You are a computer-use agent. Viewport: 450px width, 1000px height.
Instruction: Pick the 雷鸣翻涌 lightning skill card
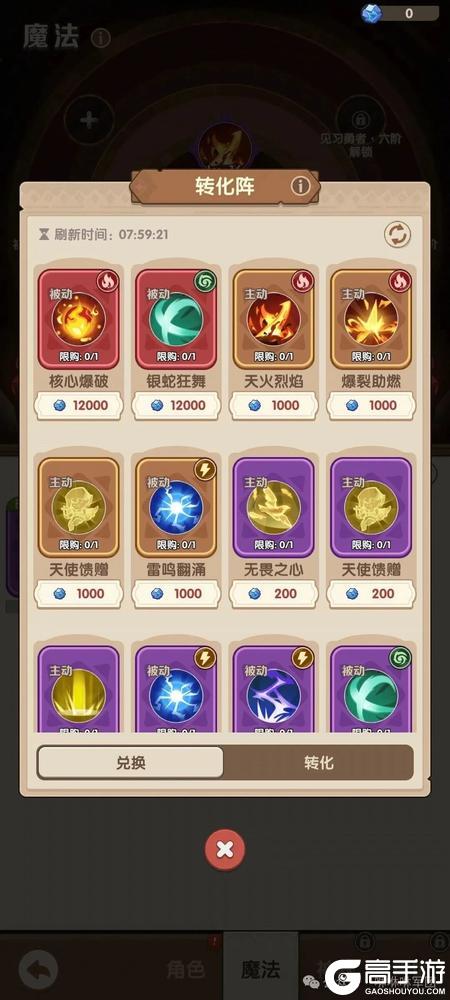coord(177,507)
